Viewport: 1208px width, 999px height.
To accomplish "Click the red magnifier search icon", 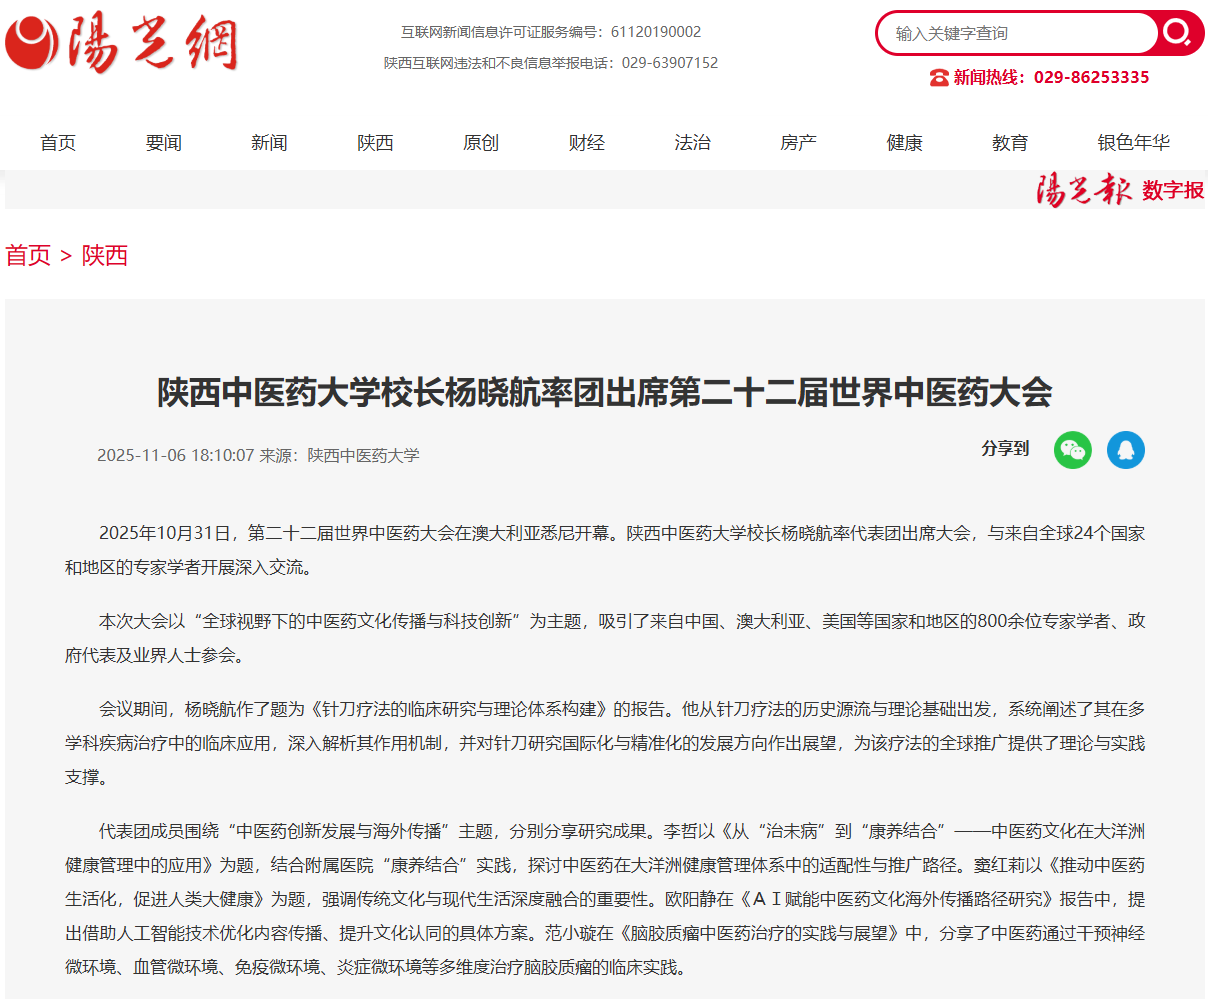I will (x=1178, y=33).
